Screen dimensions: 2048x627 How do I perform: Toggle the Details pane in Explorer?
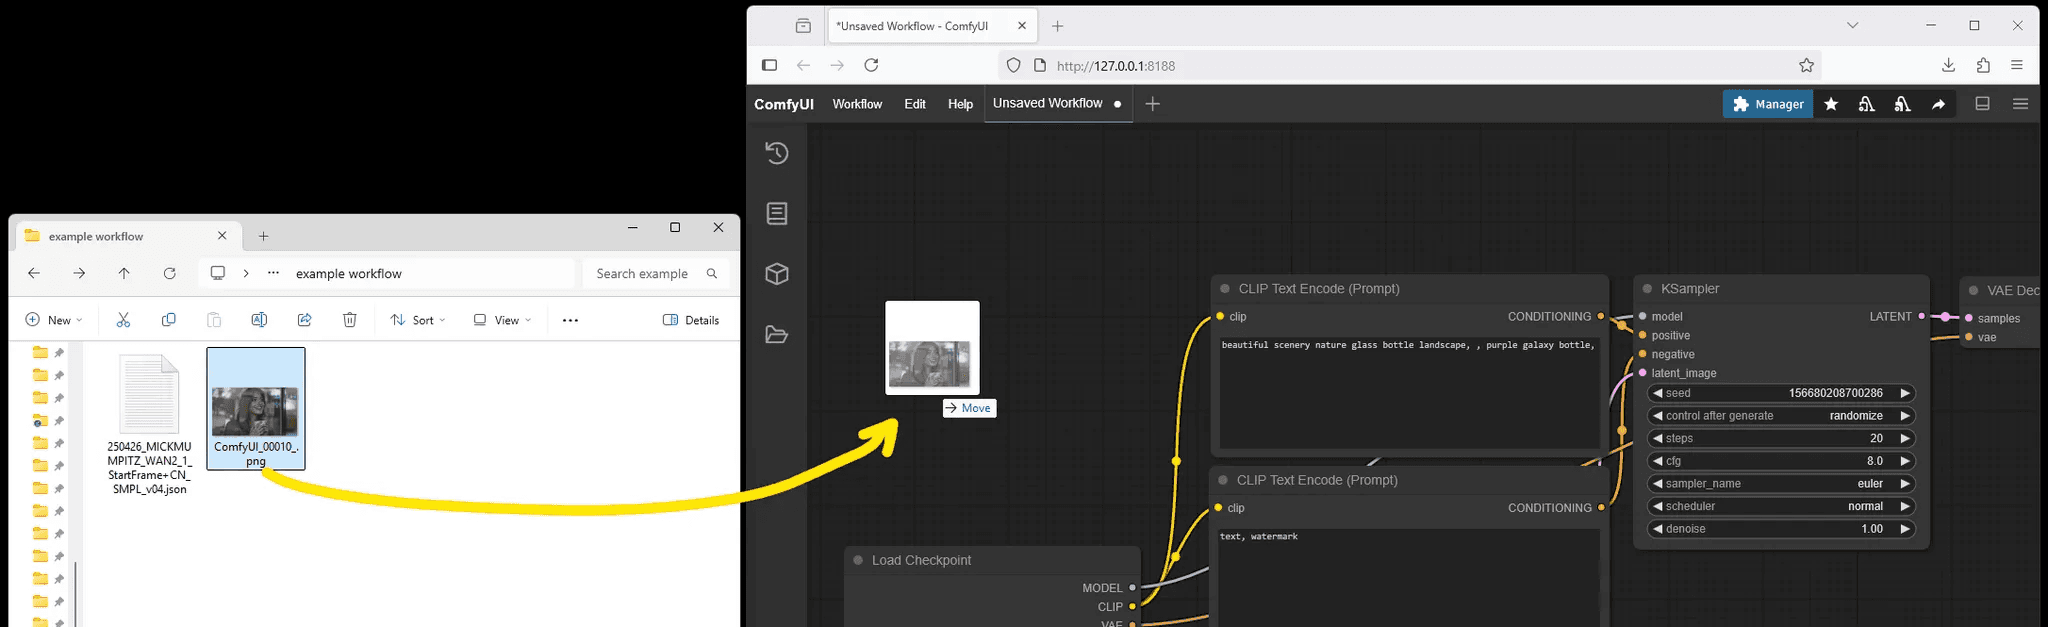691,320
